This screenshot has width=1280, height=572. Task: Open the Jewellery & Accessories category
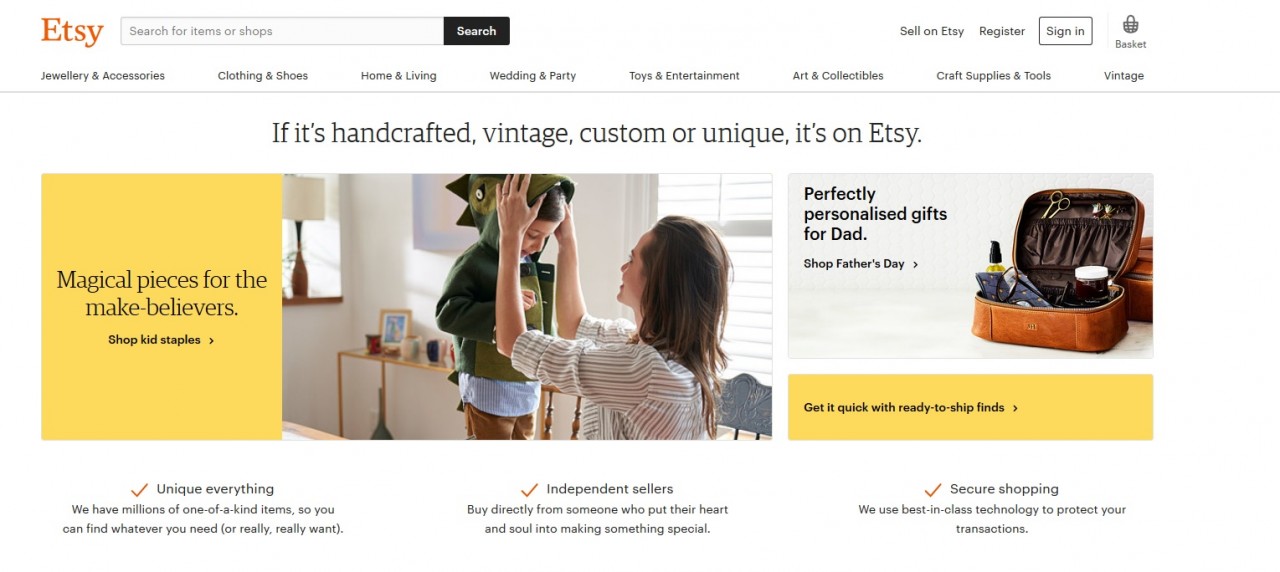tap(103, 76)
